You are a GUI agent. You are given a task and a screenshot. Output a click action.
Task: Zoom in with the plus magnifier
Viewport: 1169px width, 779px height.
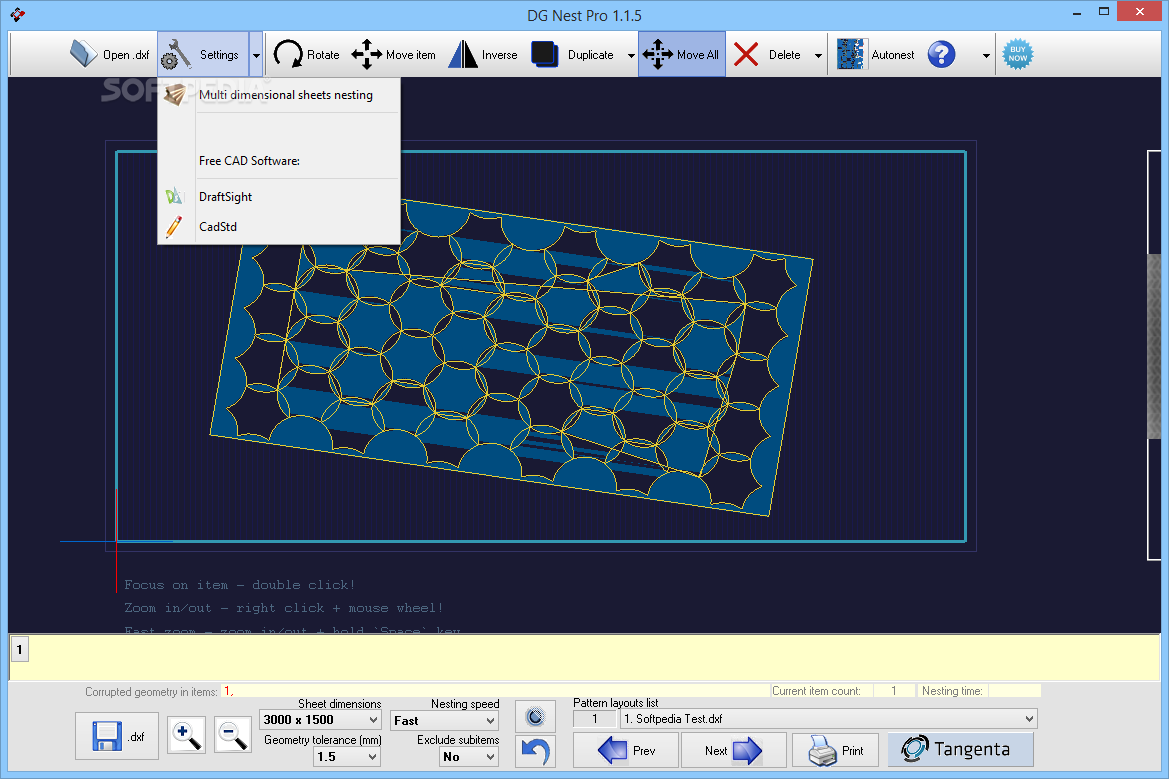(x=186, y=735)
